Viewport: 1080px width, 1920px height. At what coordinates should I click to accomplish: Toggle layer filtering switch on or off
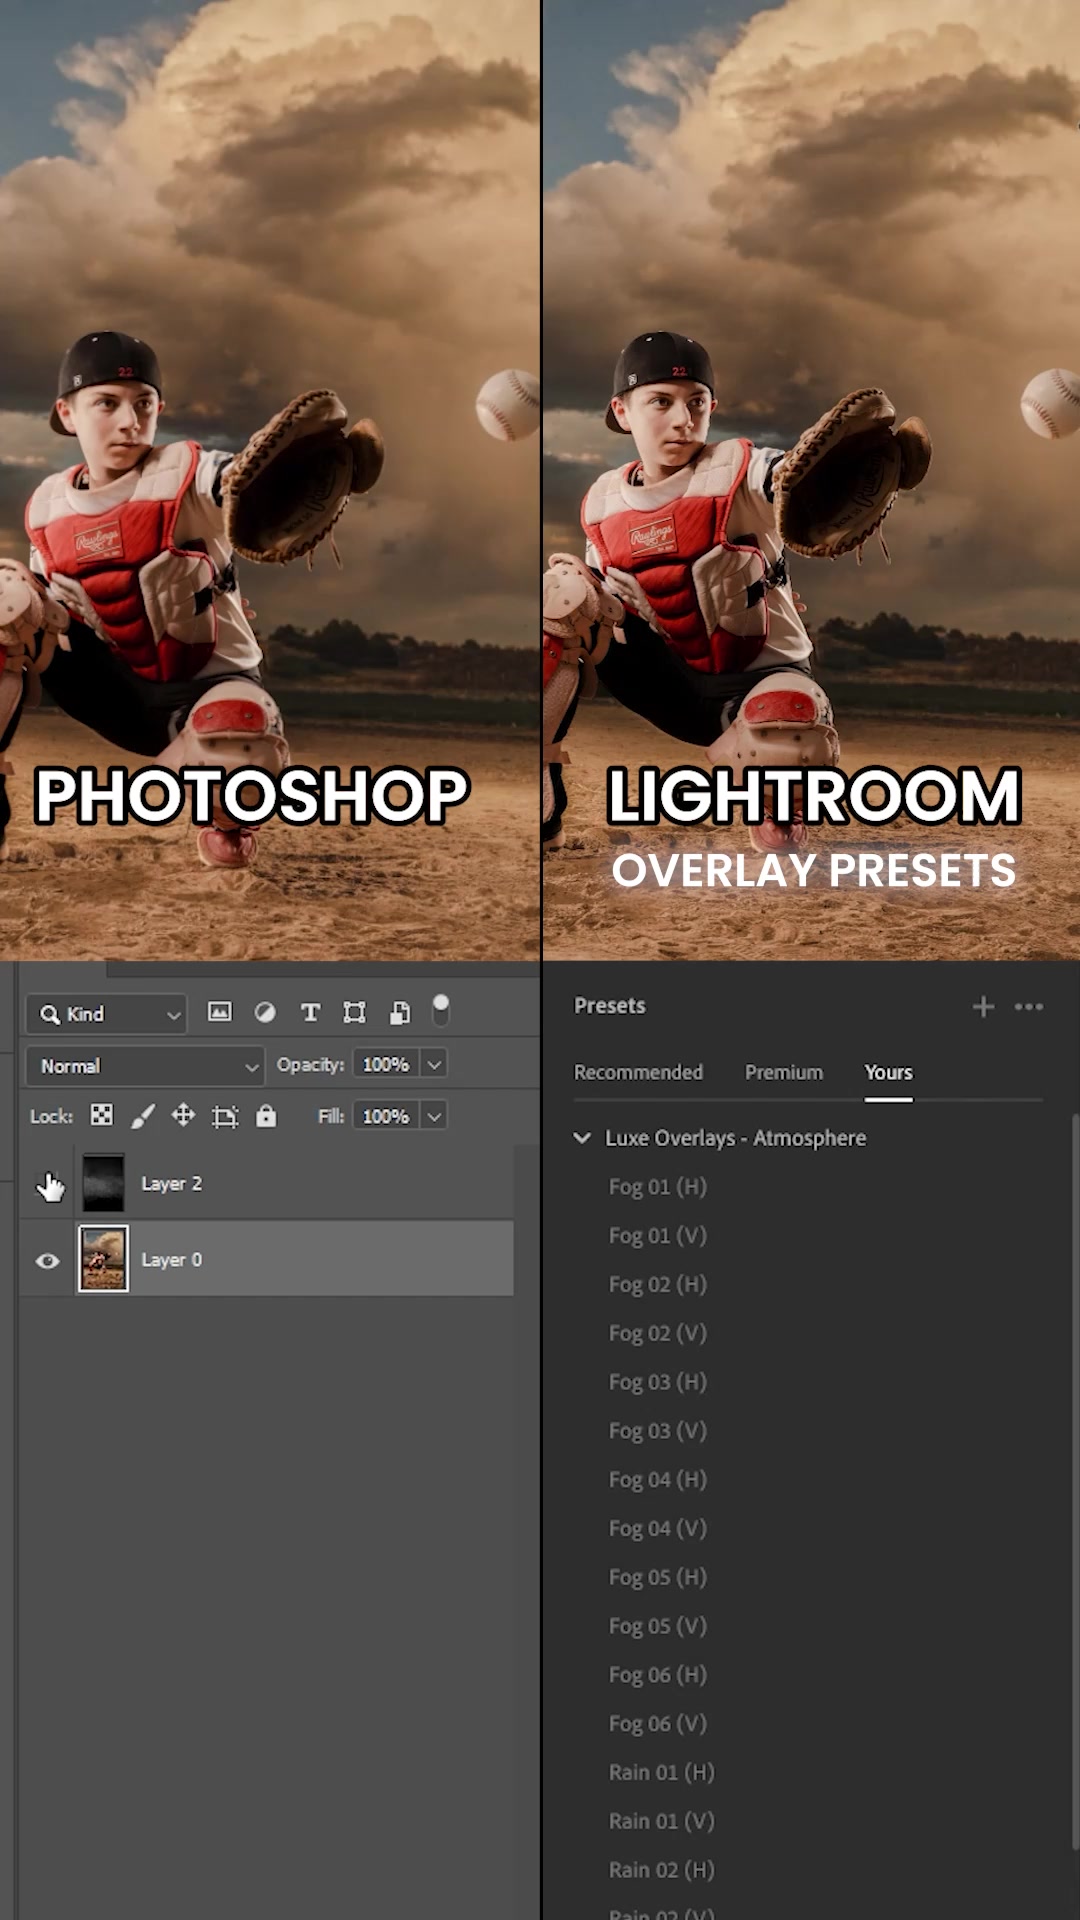[440, 1010]
